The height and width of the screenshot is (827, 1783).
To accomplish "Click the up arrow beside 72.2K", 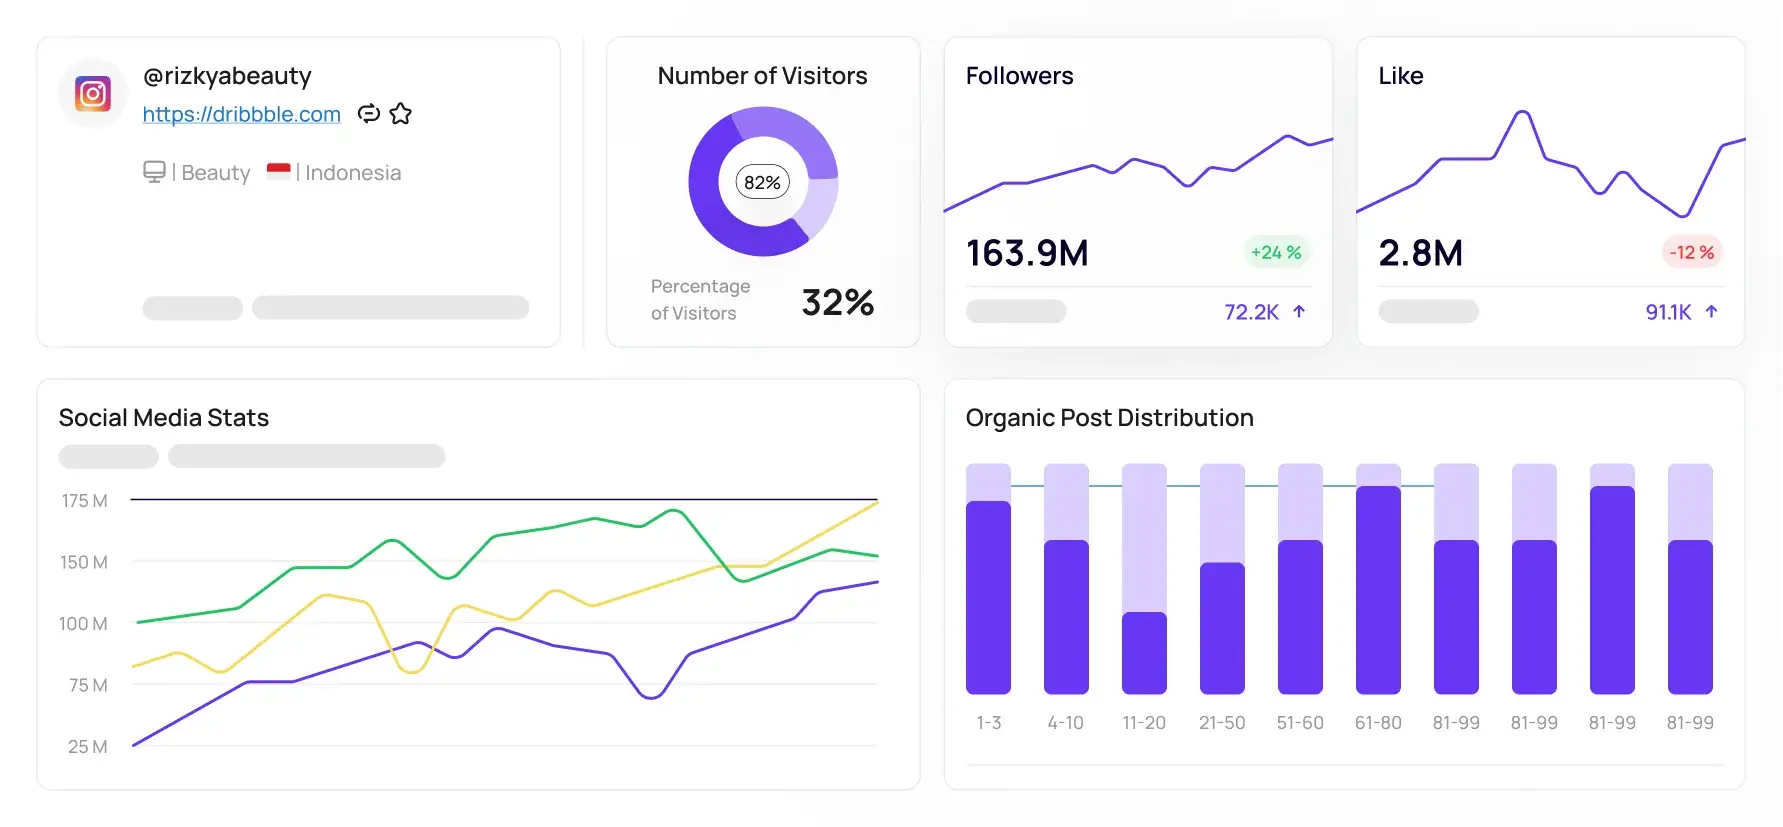I will click(x=1299, y=312).
